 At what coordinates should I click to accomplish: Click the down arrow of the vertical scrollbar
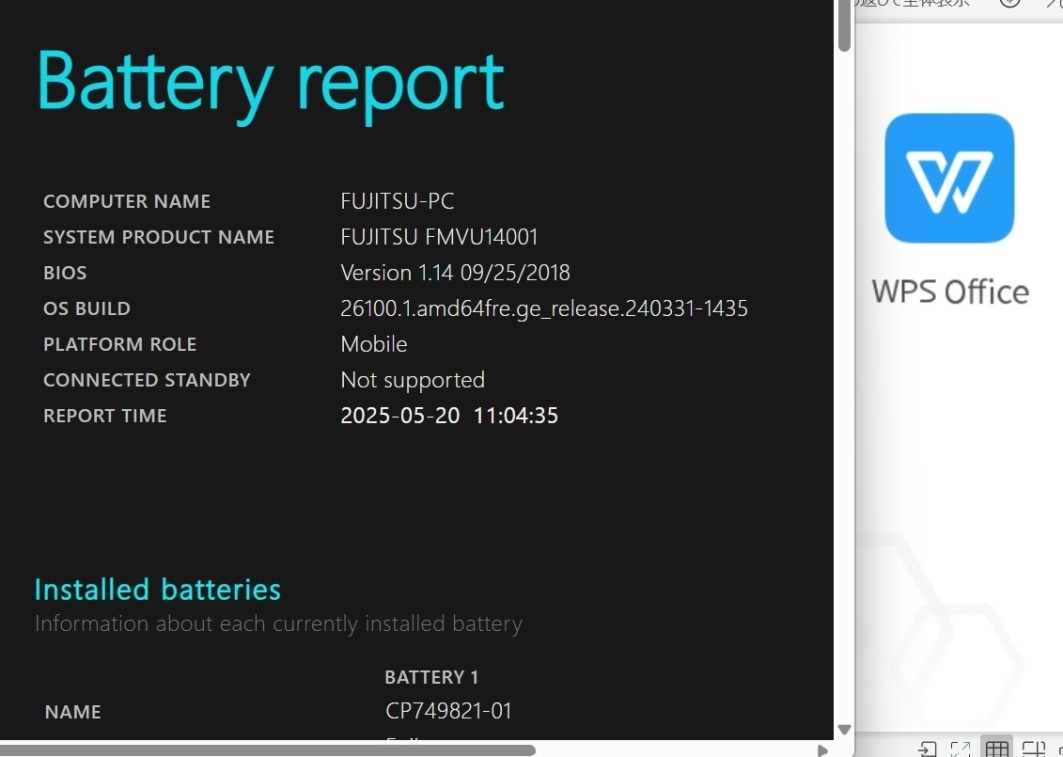(x=844, y=729)
